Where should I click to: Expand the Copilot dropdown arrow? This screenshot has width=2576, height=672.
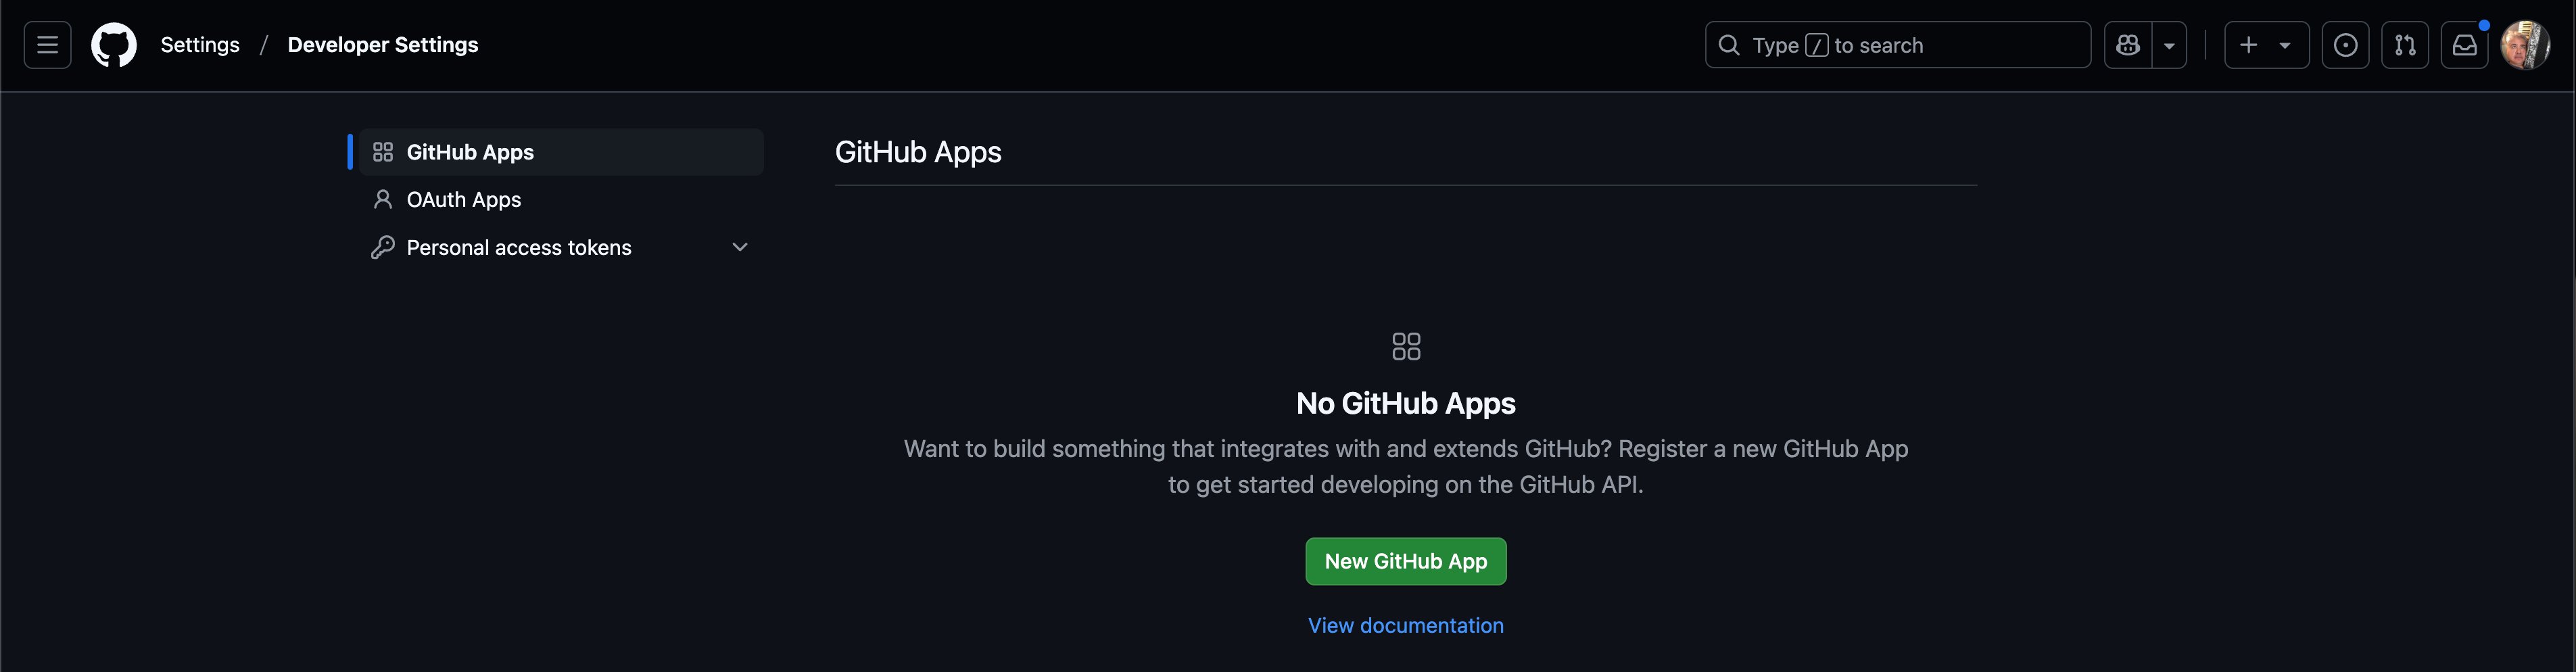2169,45
